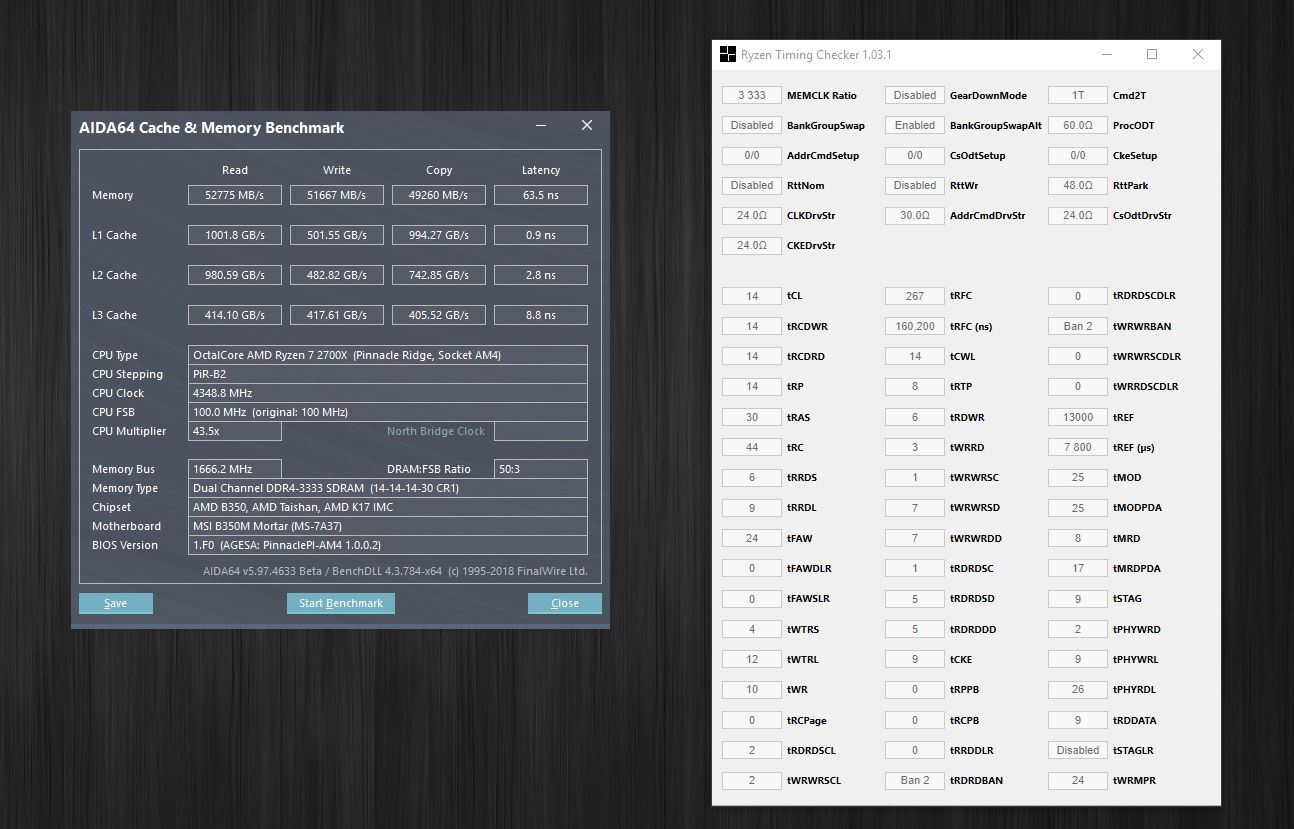Viewport: 1294px width, 829px height.
Task: Click Memory Write value 51667 MB/s
Action: pos(337,195)
